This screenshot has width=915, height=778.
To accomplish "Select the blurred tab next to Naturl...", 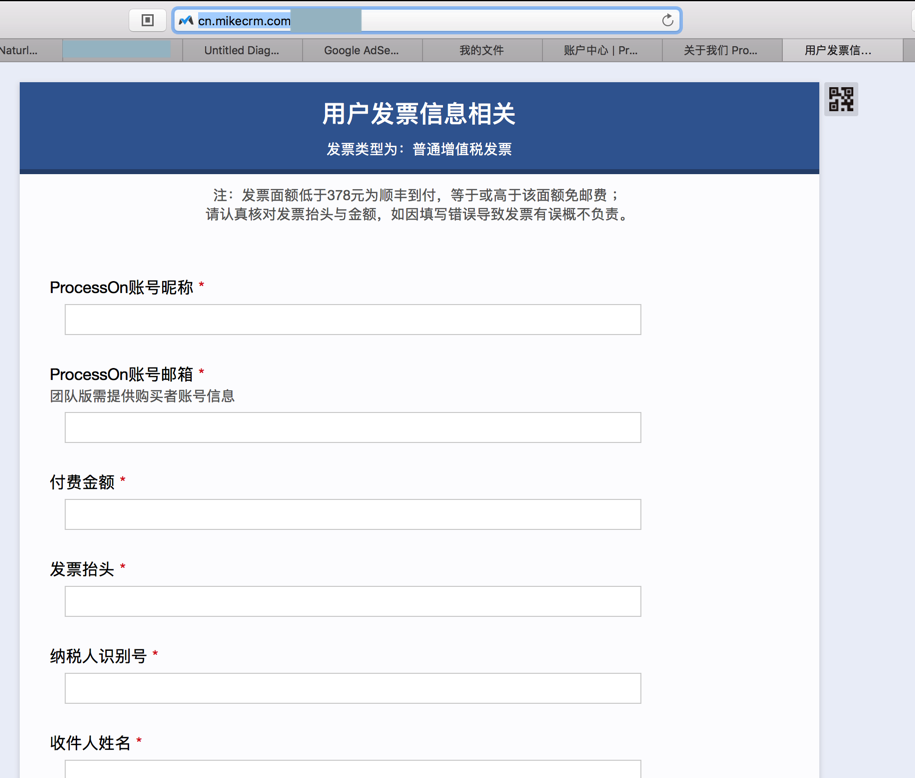I will coord(123,50).
